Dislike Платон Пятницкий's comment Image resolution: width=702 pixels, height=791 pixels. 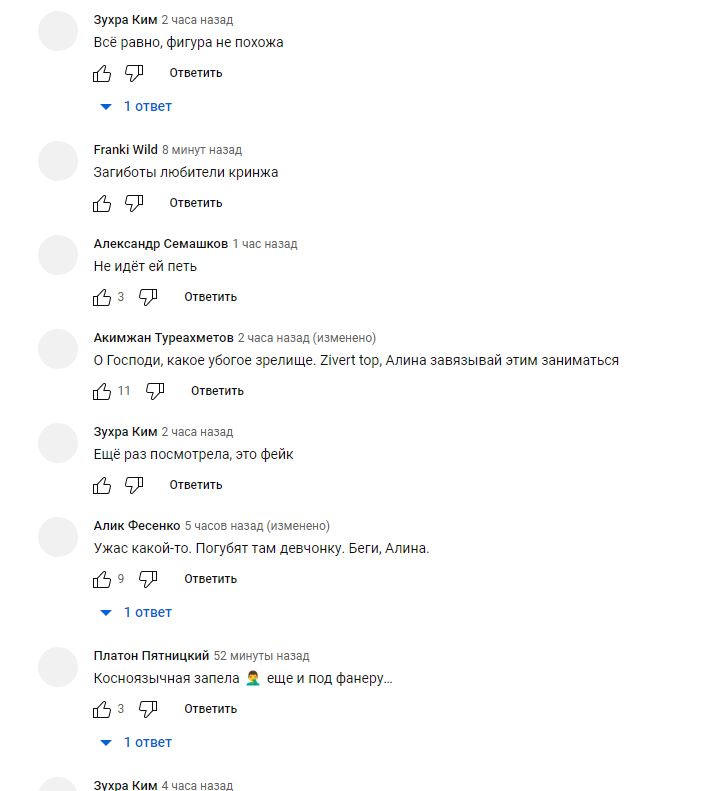(x=148, y=709)
